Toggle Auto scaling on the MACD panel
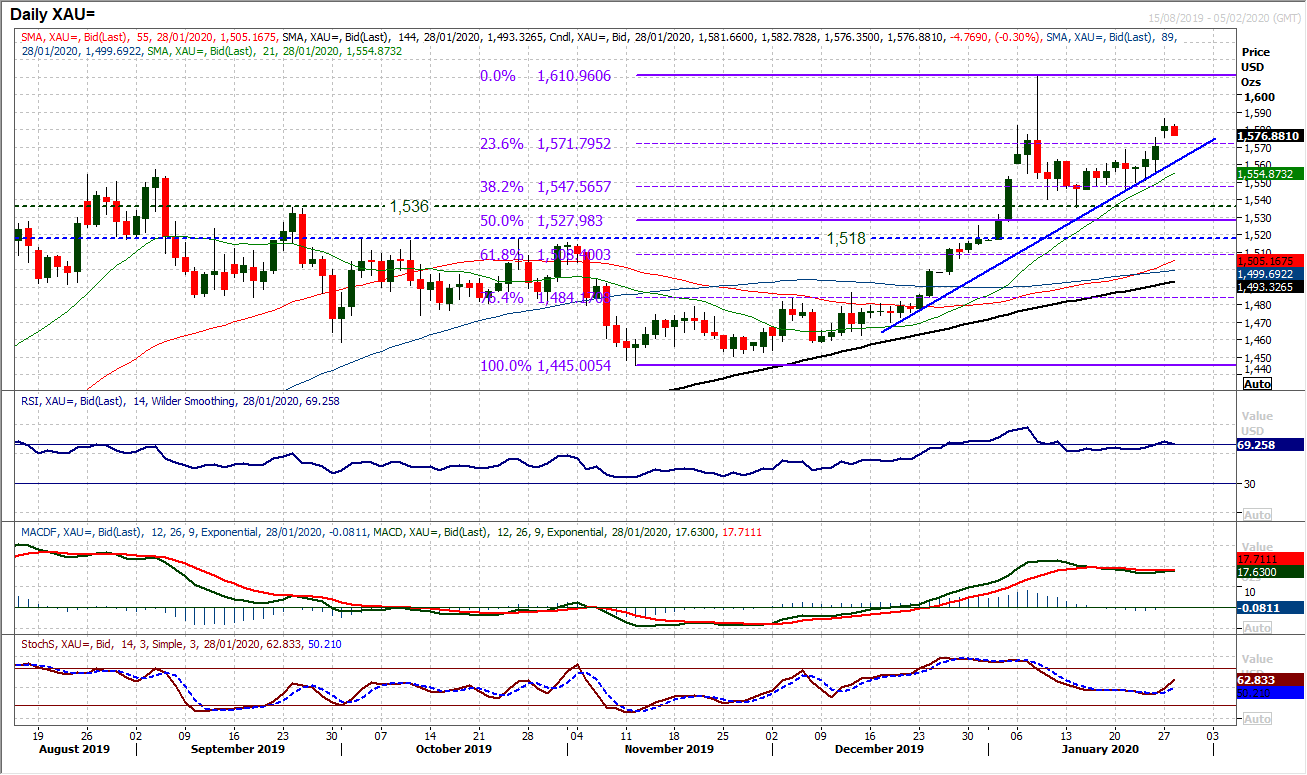 pos(1257,627)
